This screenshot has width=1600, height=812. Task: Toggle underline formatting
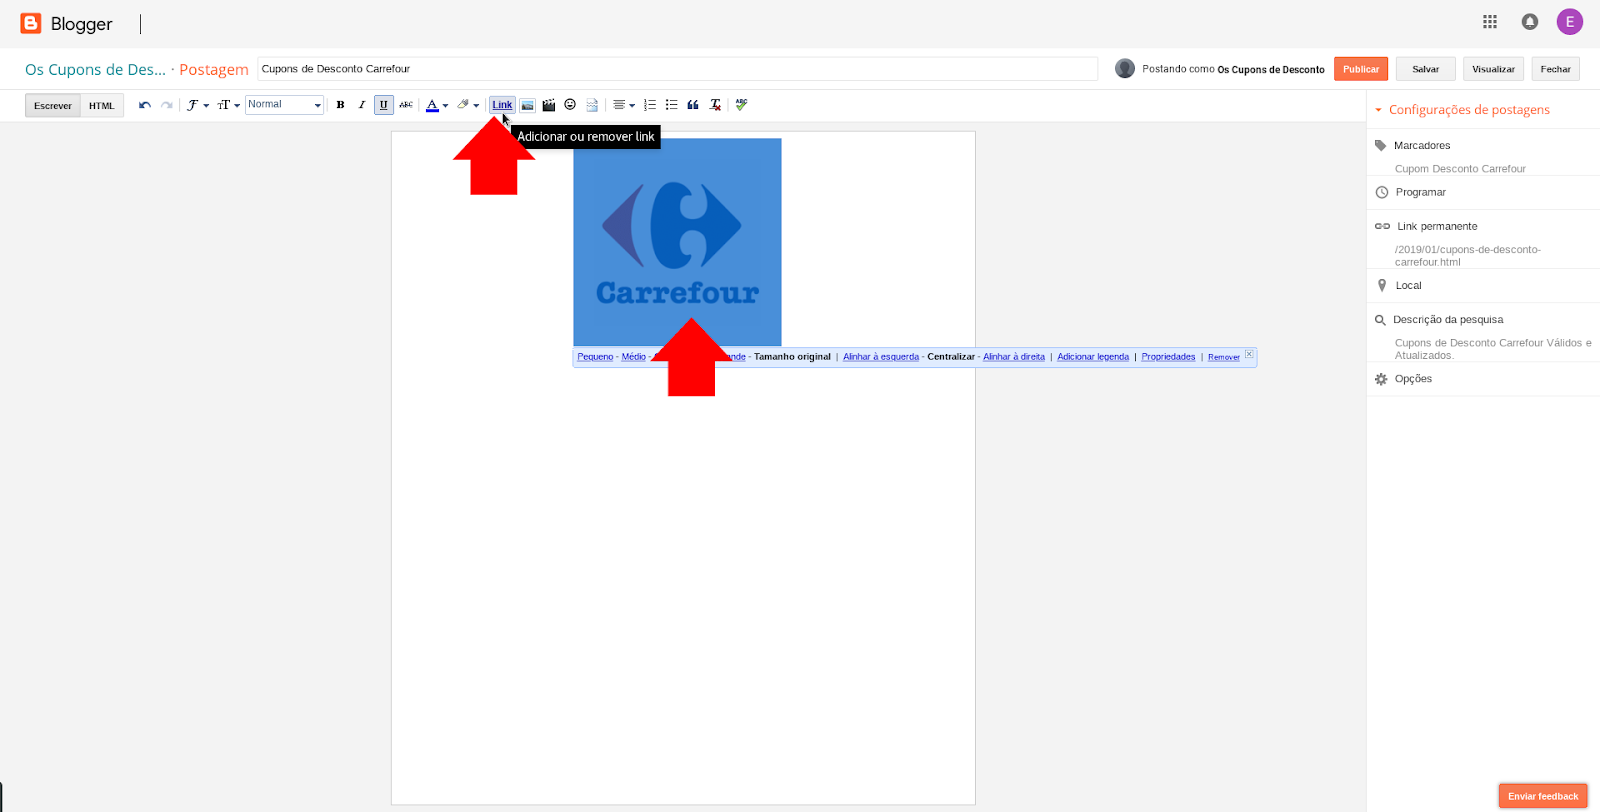click(384, 105)
